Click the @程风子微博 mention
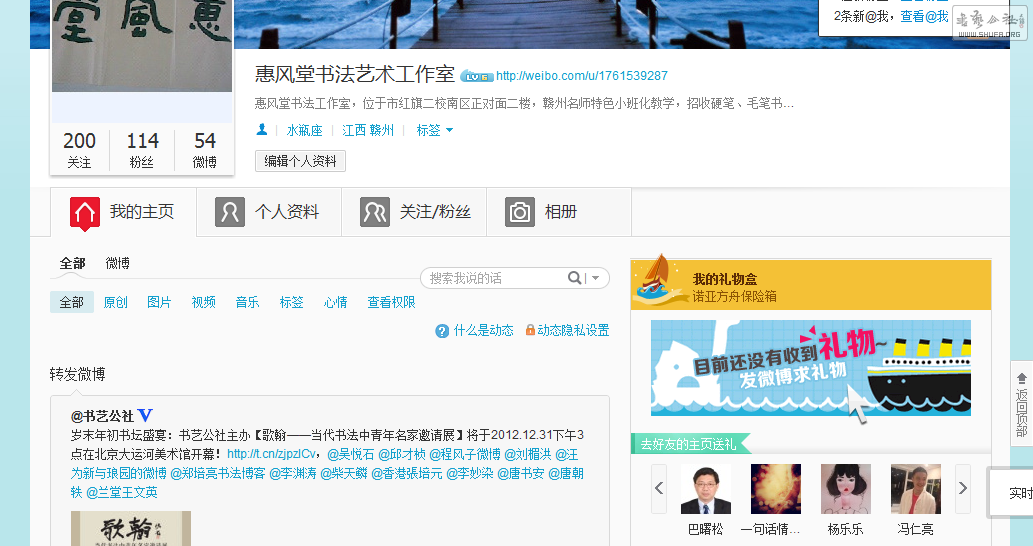Screen dimensions: 1033x546 point(465,454)
